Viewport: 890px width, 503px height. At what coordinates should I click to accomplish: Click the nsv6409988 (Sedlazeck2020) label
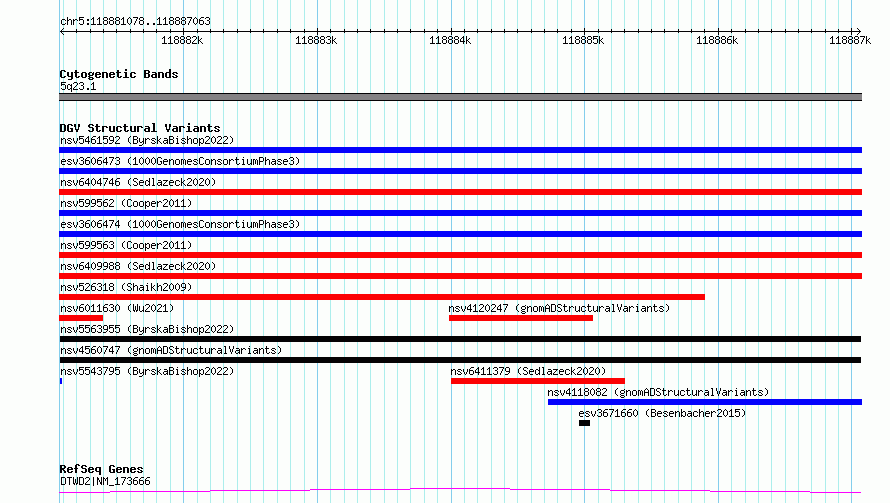pos(138,266)
